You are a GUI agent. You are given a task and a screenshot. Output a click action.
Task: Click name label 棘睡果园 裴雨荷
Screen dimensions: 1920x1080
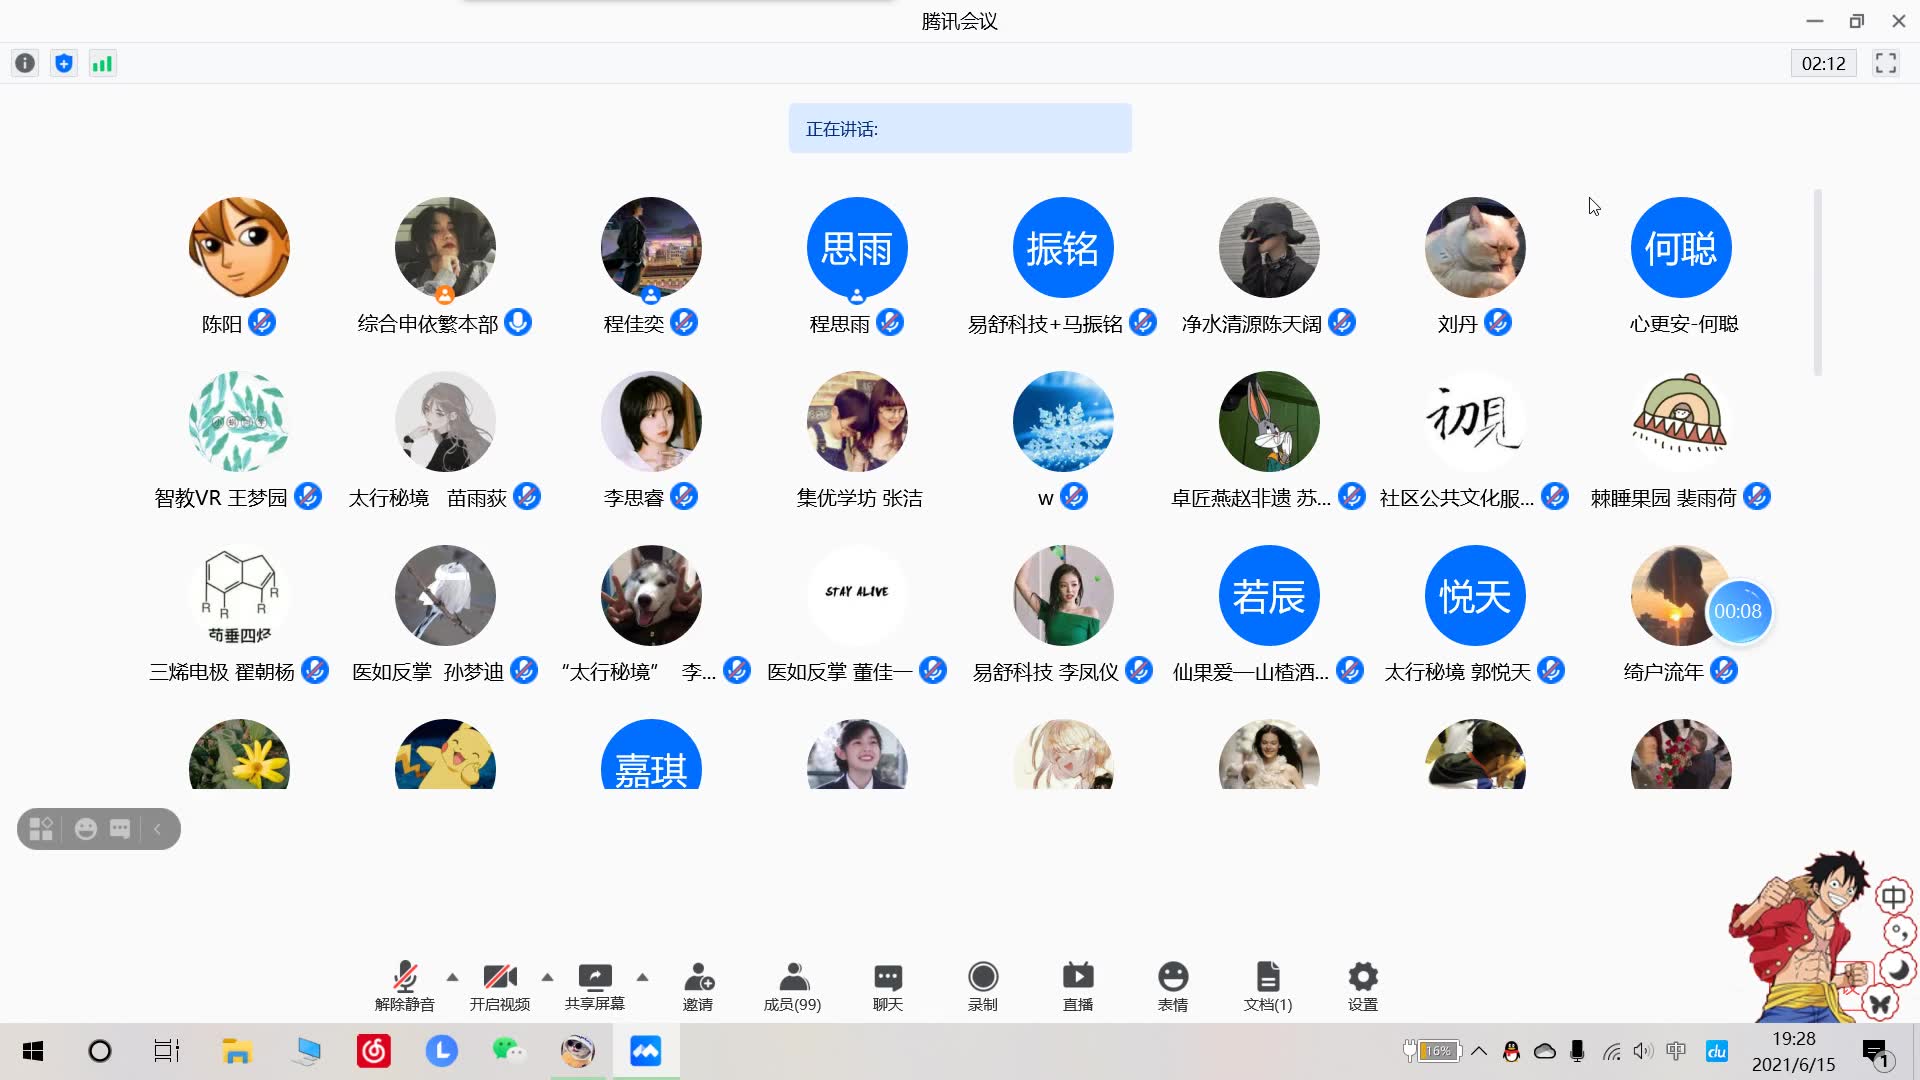1664,497
